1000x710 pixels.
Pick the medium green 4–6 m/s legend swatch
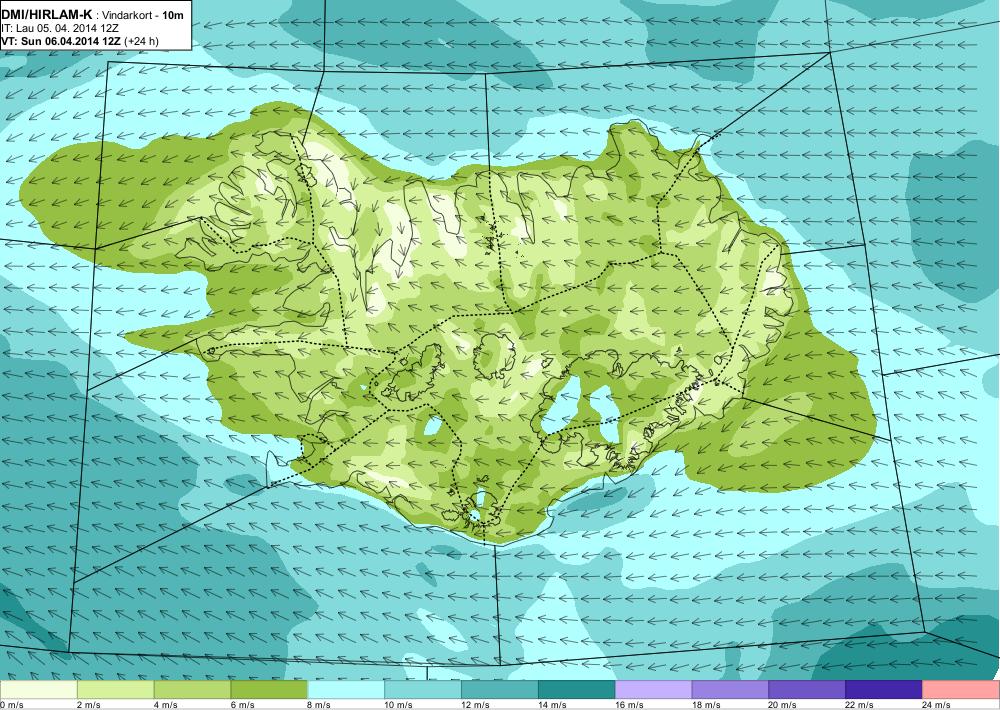coord(193,690)
